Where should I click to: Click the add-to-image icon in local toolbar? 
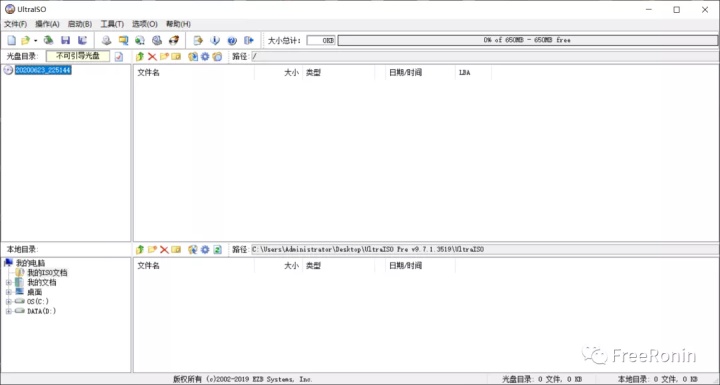point(193,249)
